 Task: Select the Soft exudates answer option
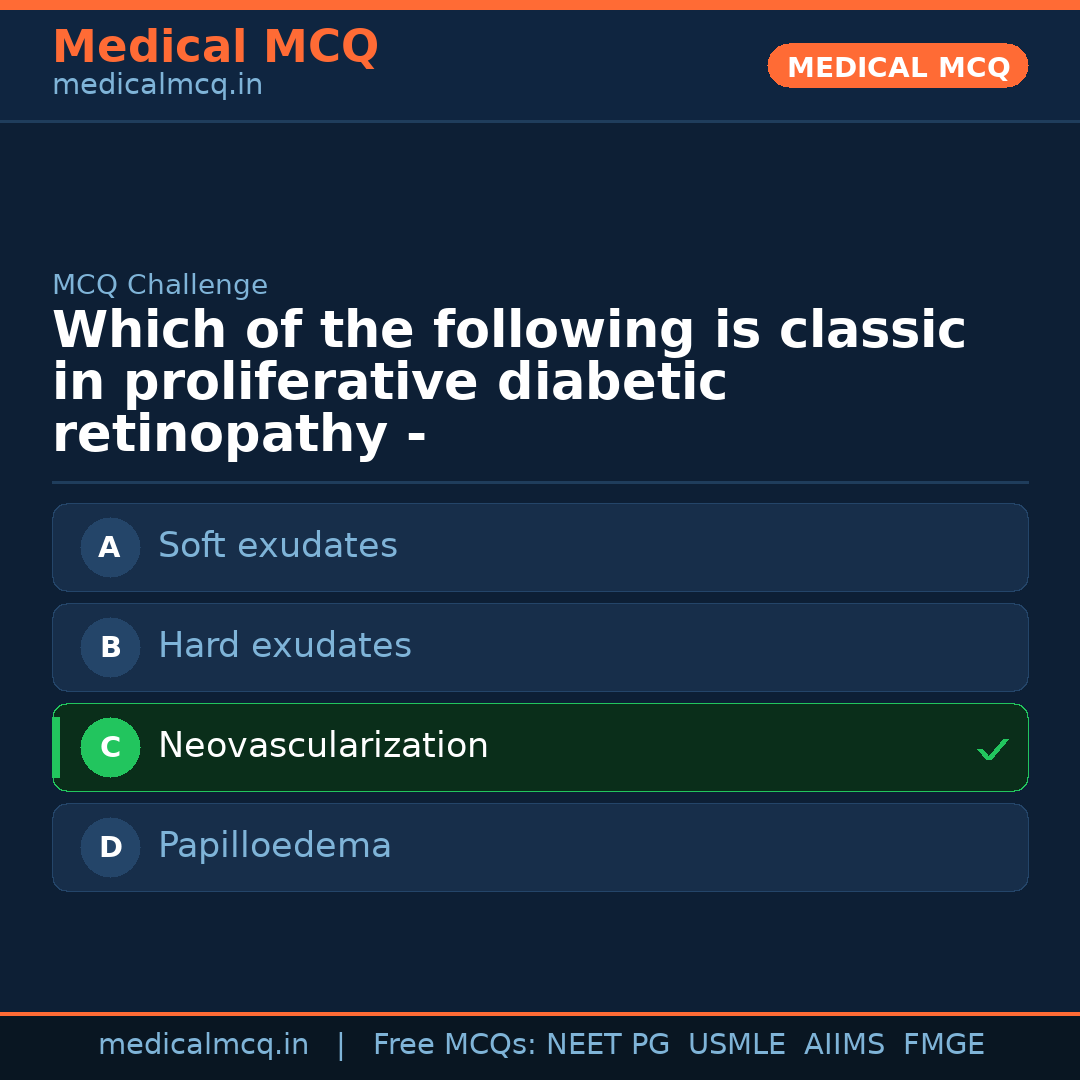278,546
